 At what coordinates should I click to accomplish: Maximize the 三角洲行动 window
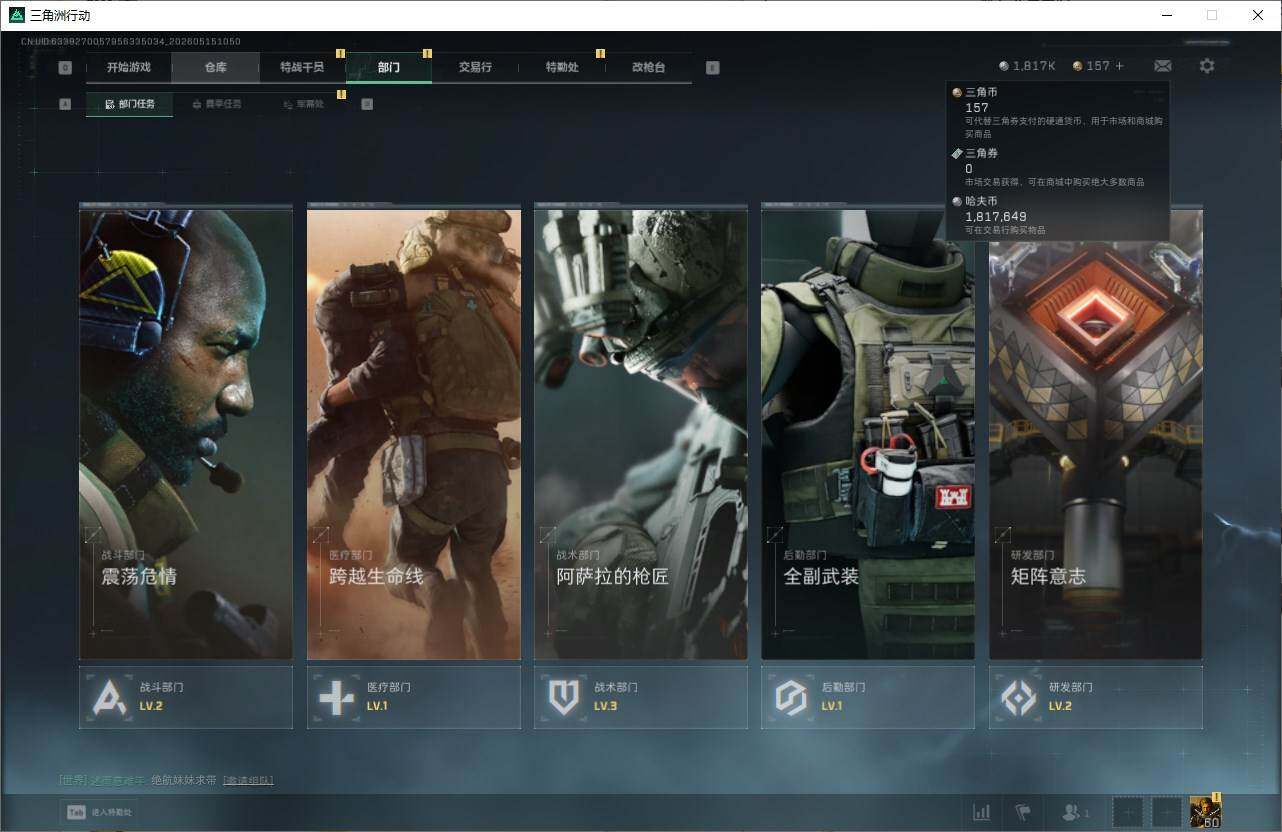coord(1212,15)
